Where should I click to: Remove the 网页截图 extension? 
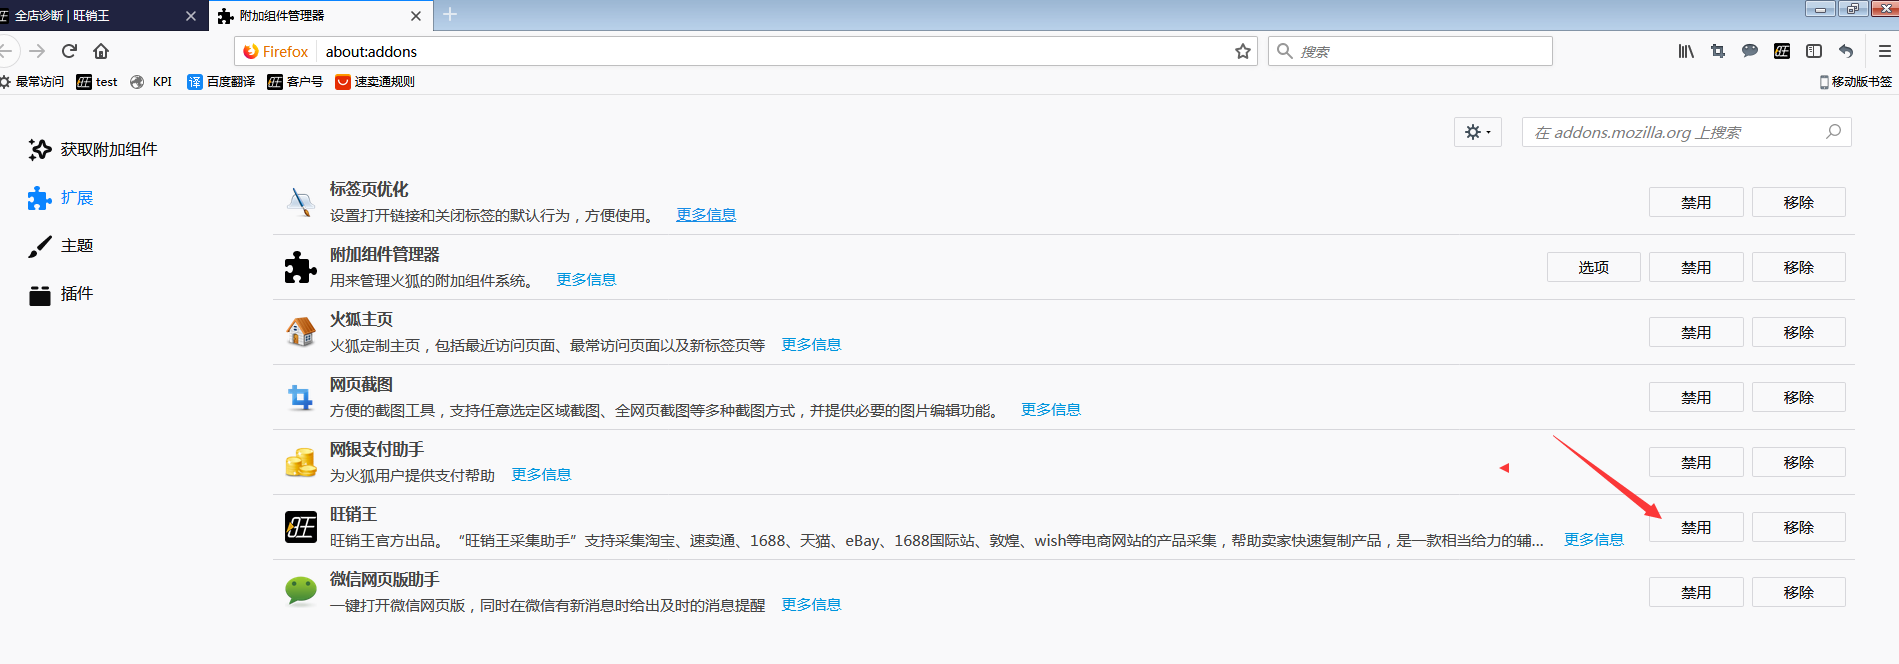(x=1798, y=397)
